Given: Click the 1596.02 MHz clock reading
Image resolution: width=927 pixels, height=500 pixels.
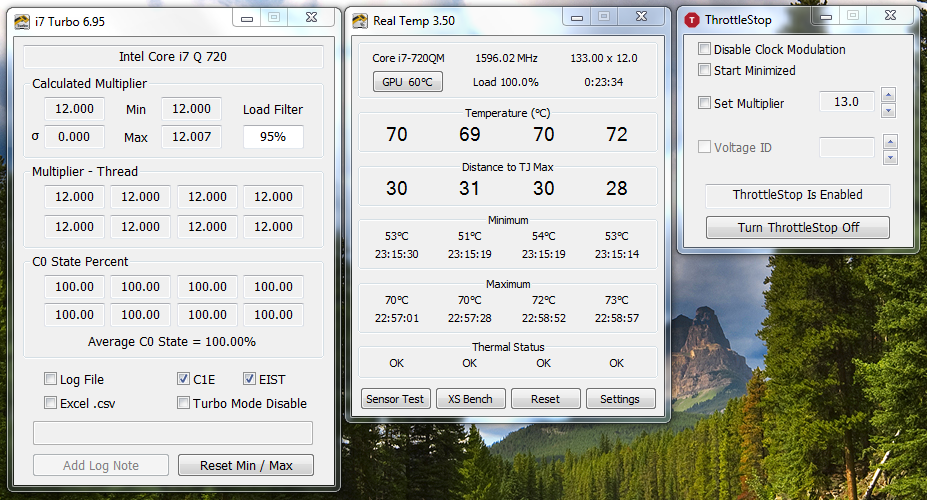Looking at the screenshot, I should click(507, 58).
